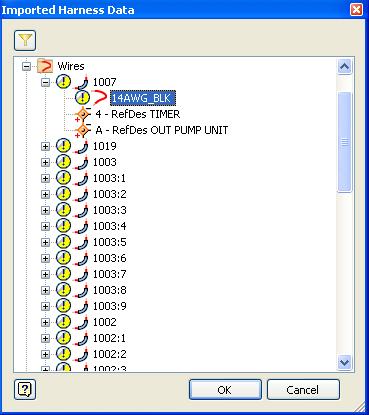Click the yellow filter funnel icon
Viewport: 369px width, 415px height.
tap(25, 41)
